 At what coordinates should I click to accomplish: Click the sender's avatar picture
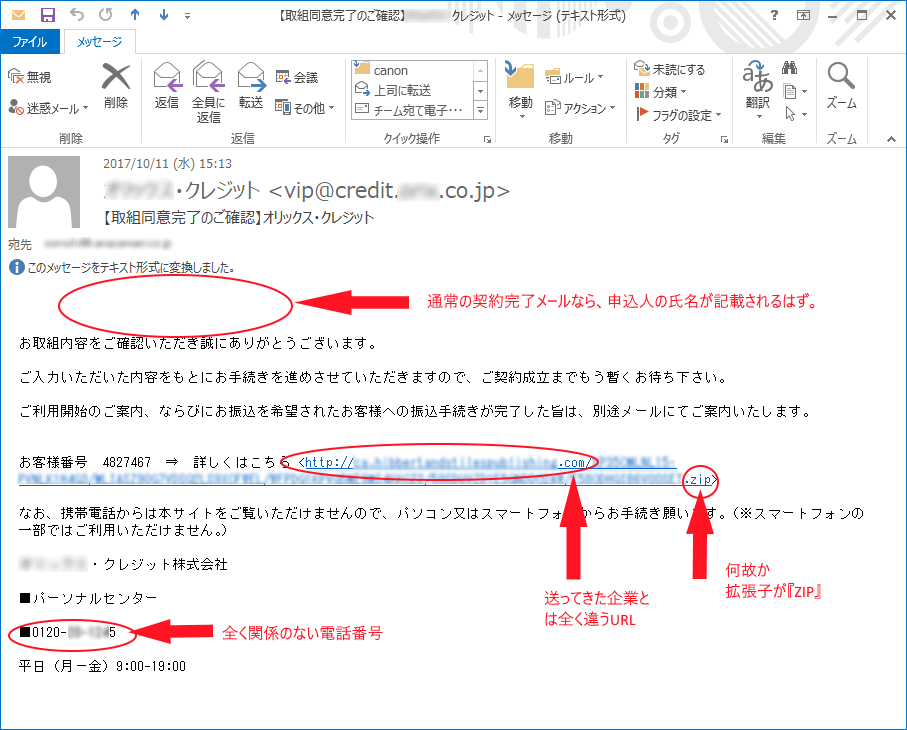coord(44,191)
